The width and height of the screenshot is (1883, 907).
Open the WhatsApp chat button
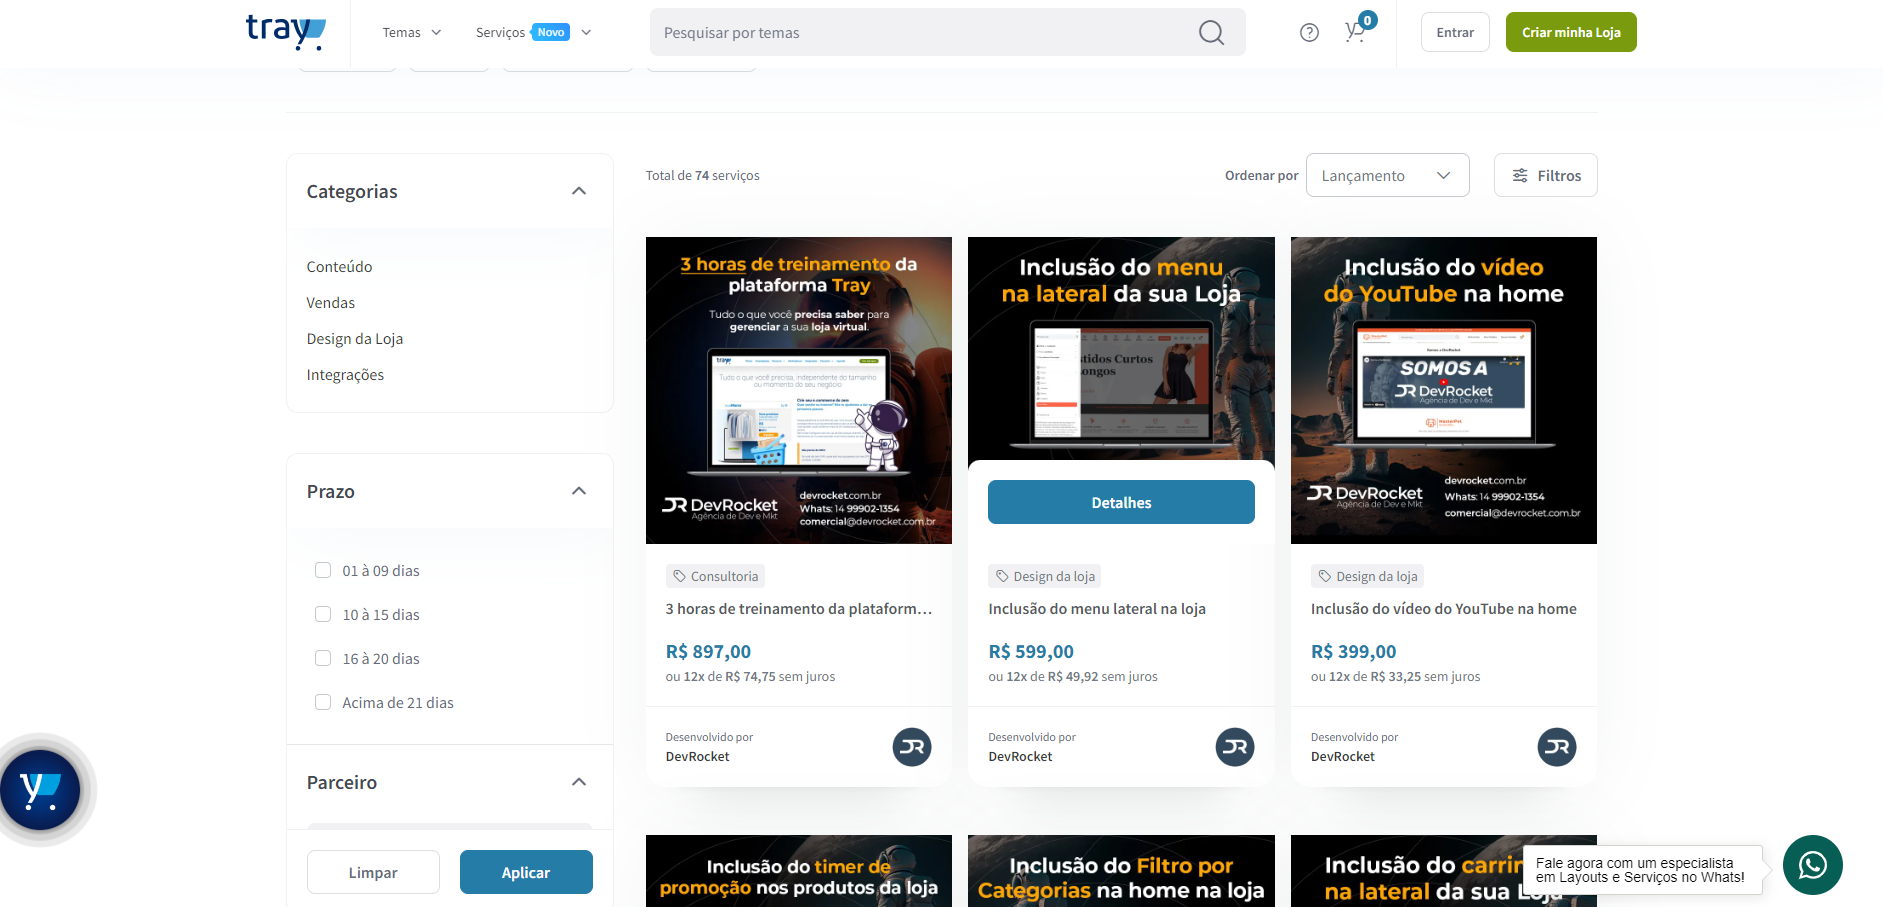[1812, 865]
